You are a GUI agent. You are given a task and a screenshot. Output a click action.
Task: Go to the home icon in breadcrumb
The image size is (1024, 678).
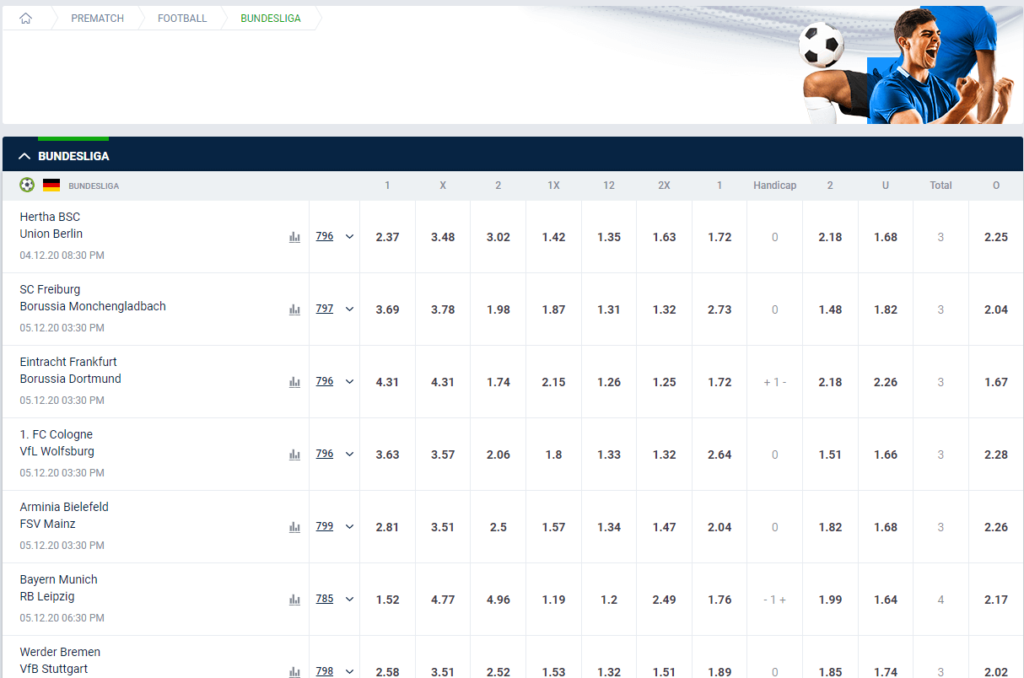point(25,18)
